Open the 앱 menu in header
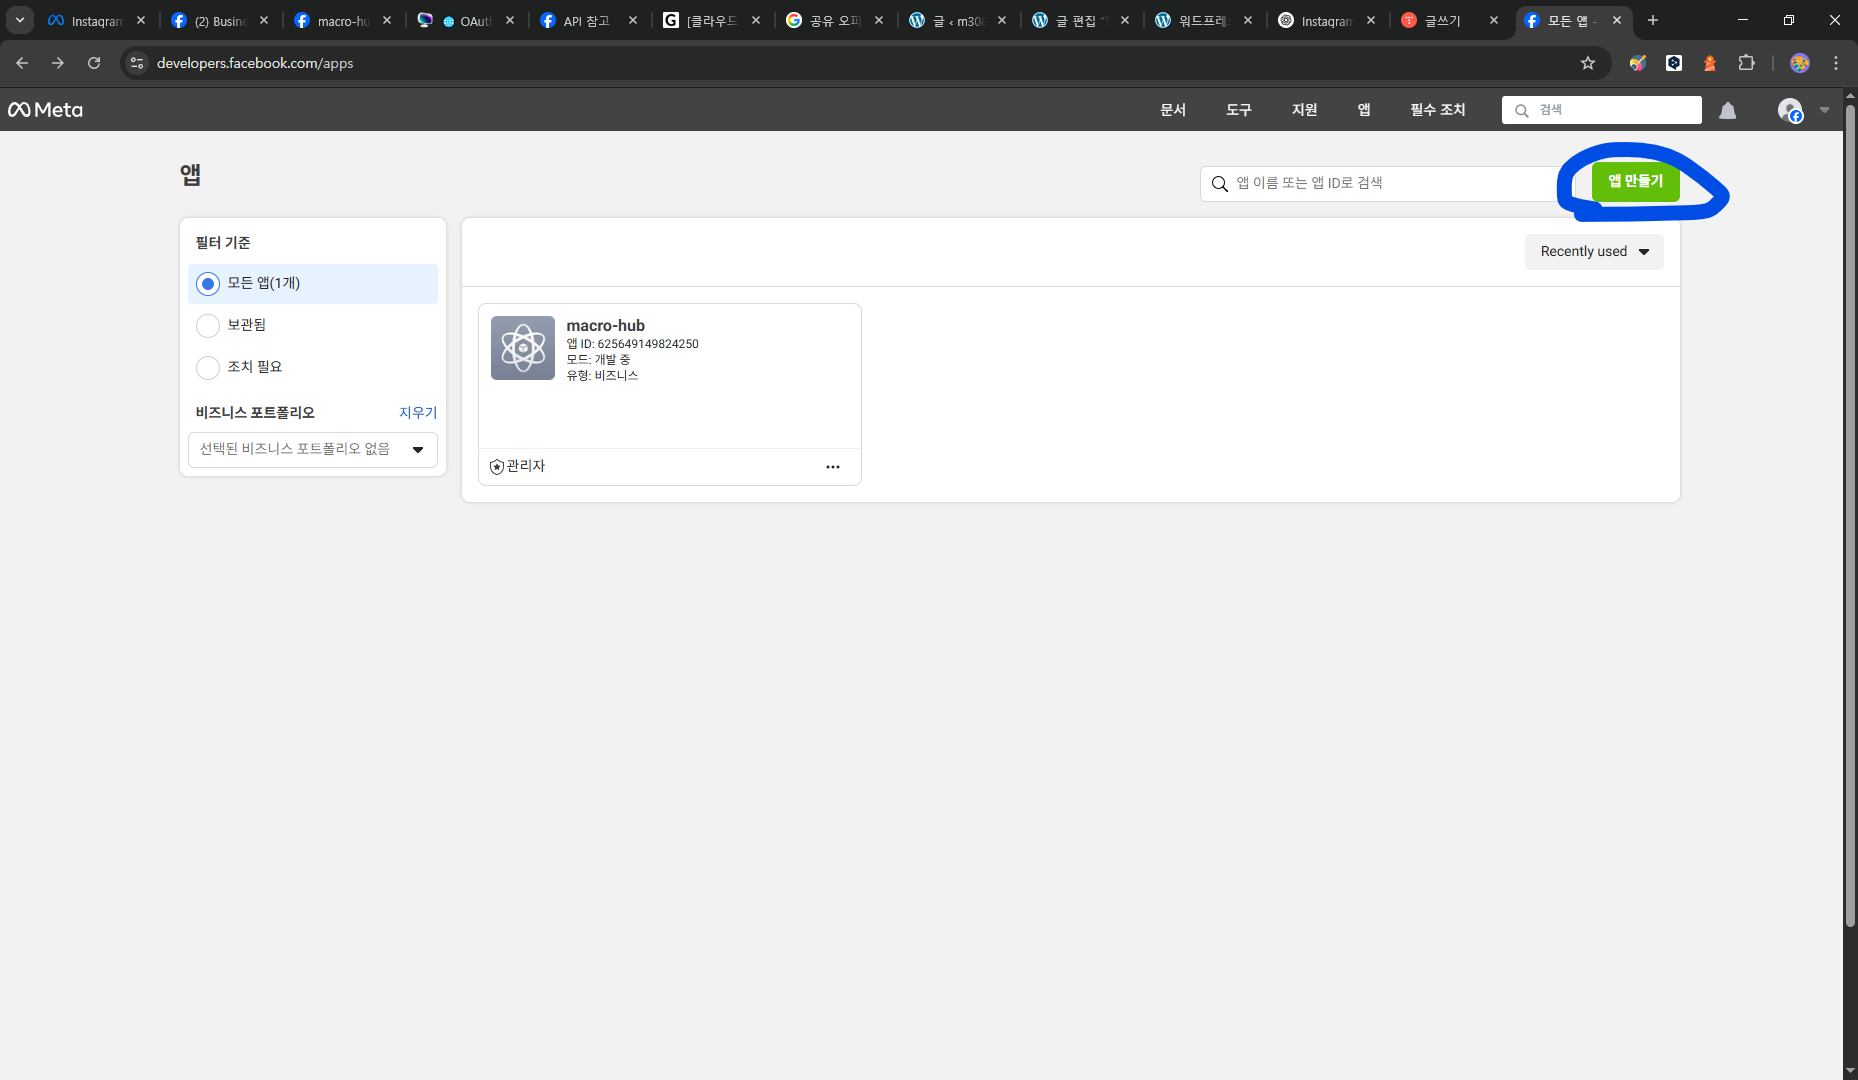The width and height of the screenshot is (1858, 1080). click(1364, 110)
